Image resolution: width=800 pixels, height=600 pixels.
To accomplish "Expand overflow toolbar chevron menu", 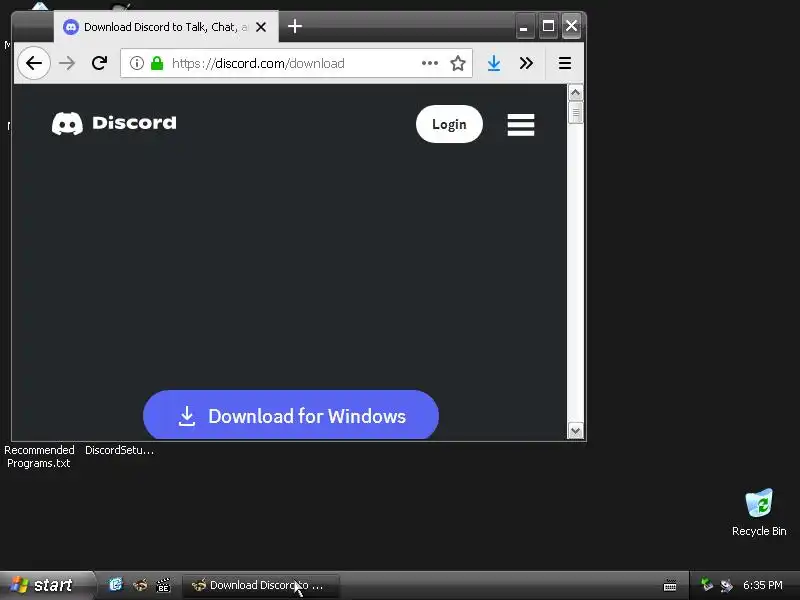I will pos(526,63).
